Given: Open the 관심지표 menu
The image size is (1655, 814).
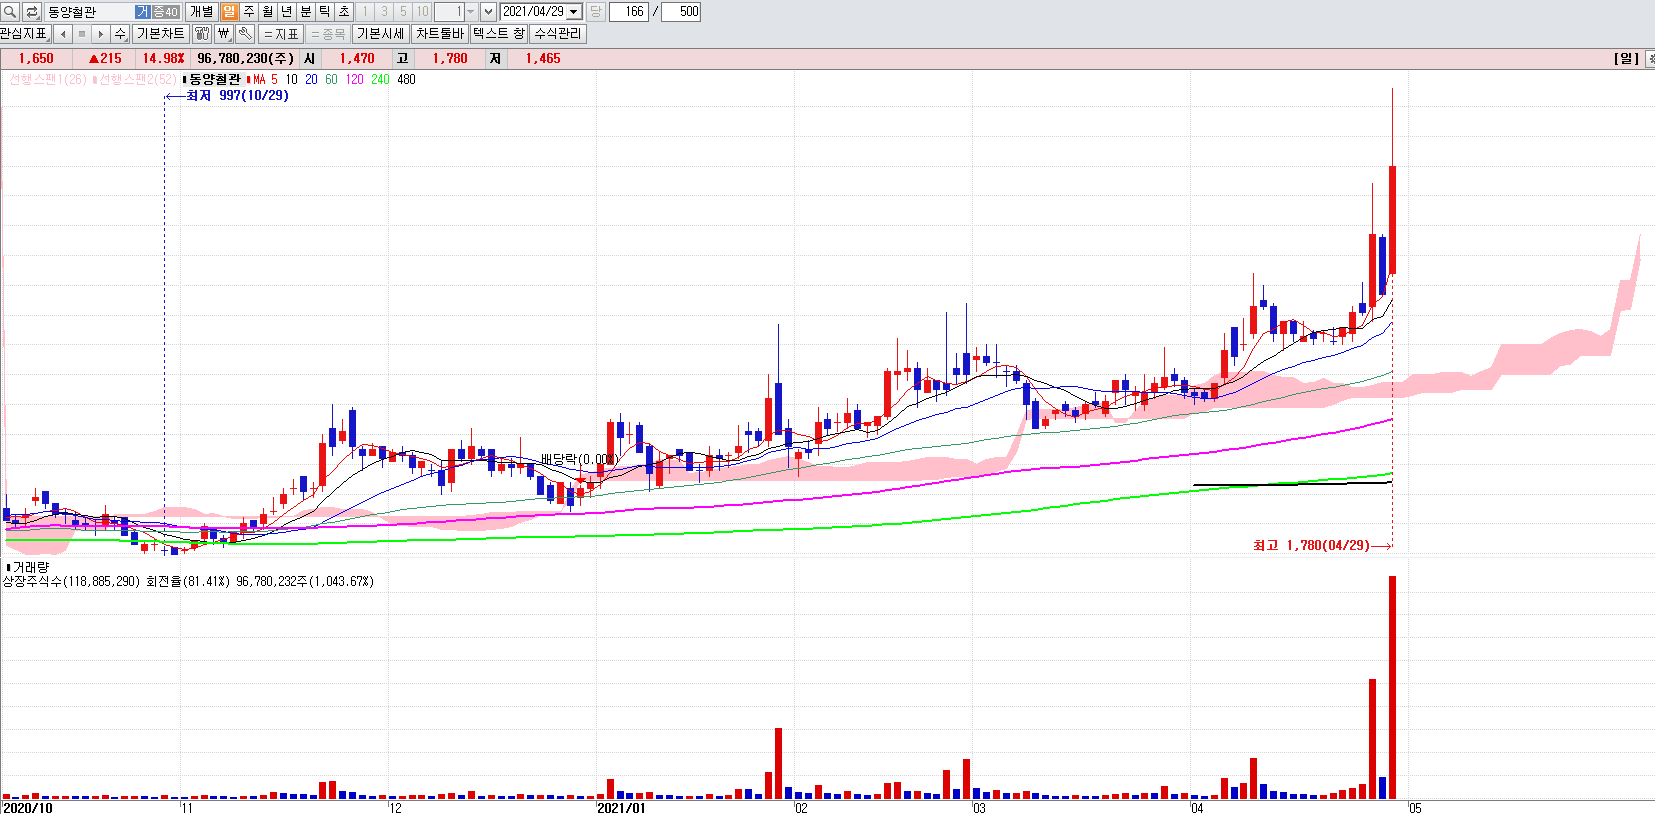Looking at the screenshot, I should (24, 34).
